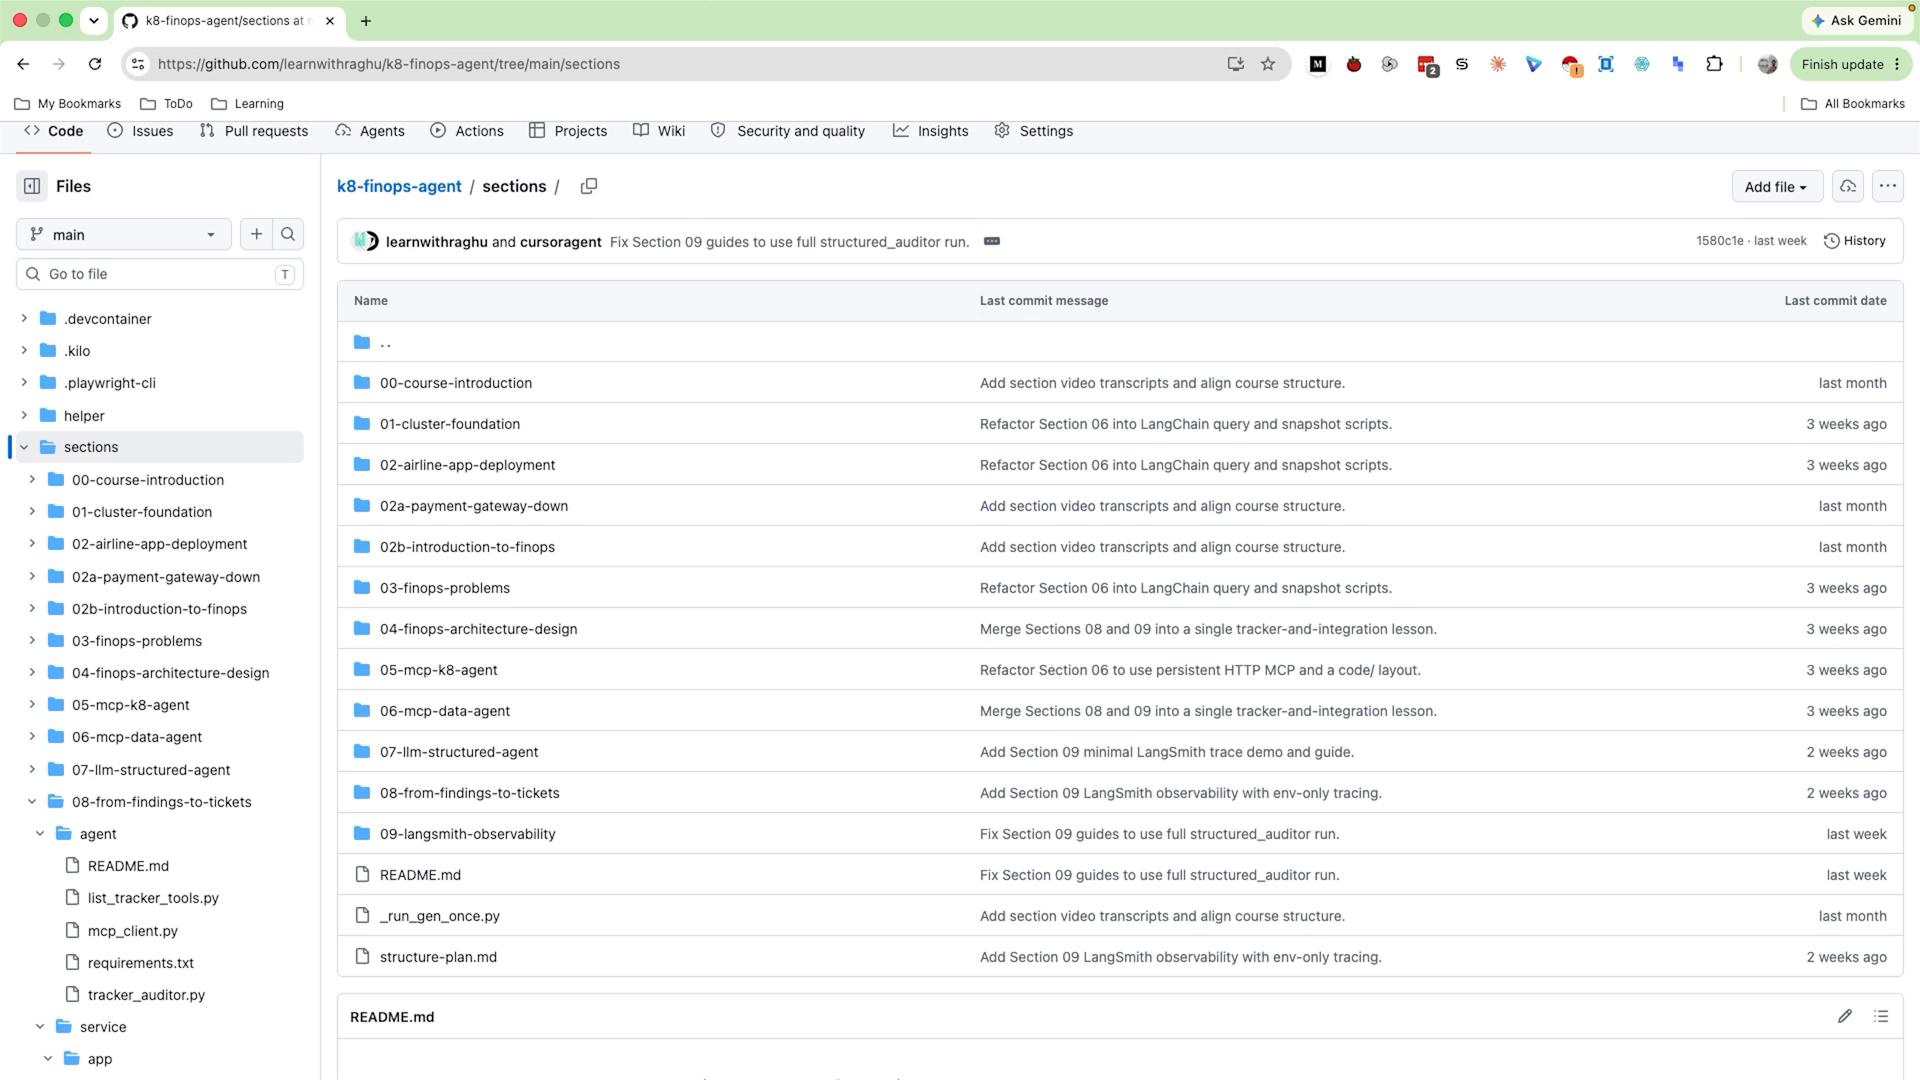Open the more options ellipsis menu
The image size is (1920, 1080).
tap(1887, 186)
